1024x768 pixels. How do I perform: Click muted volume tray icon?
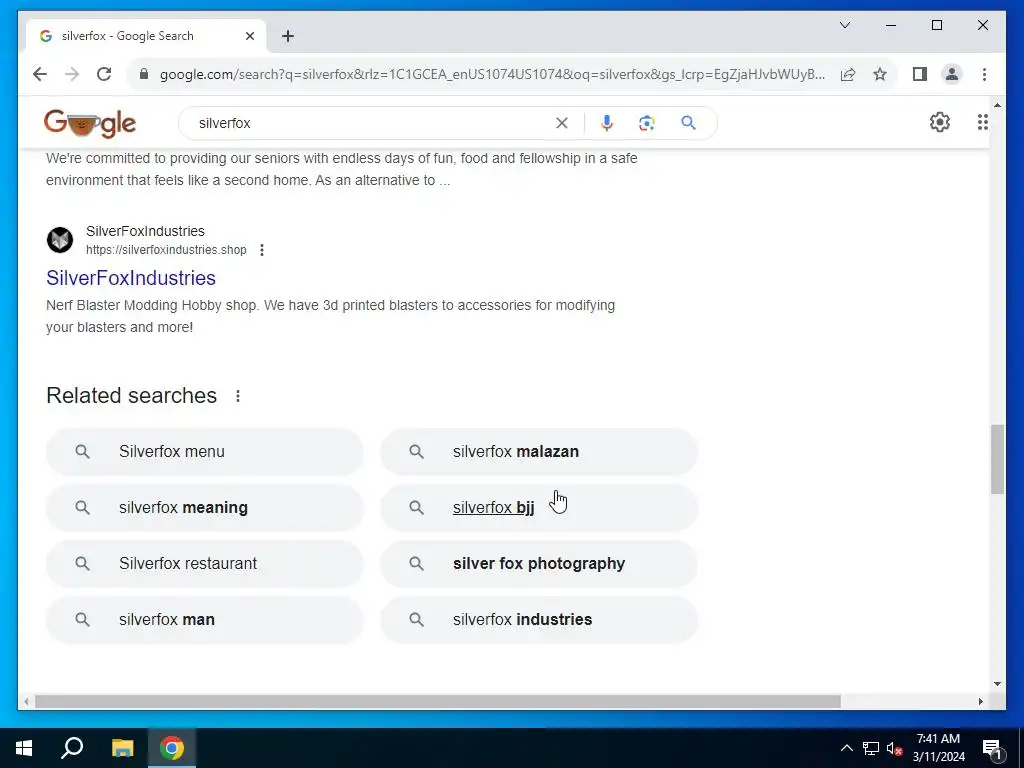tap(895, 748)
